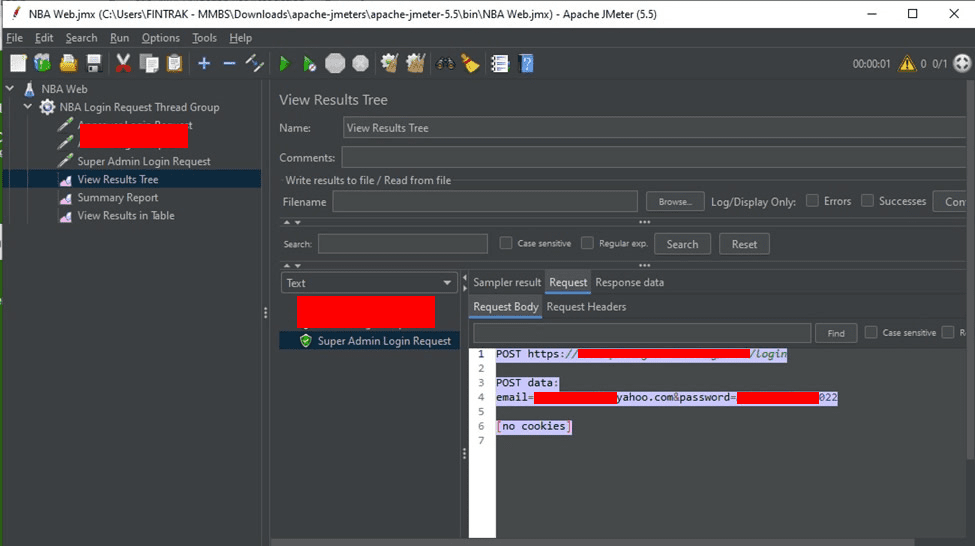Click the Save floppy disk icon
Screen dimensions: 975x546
click(94, 64)
